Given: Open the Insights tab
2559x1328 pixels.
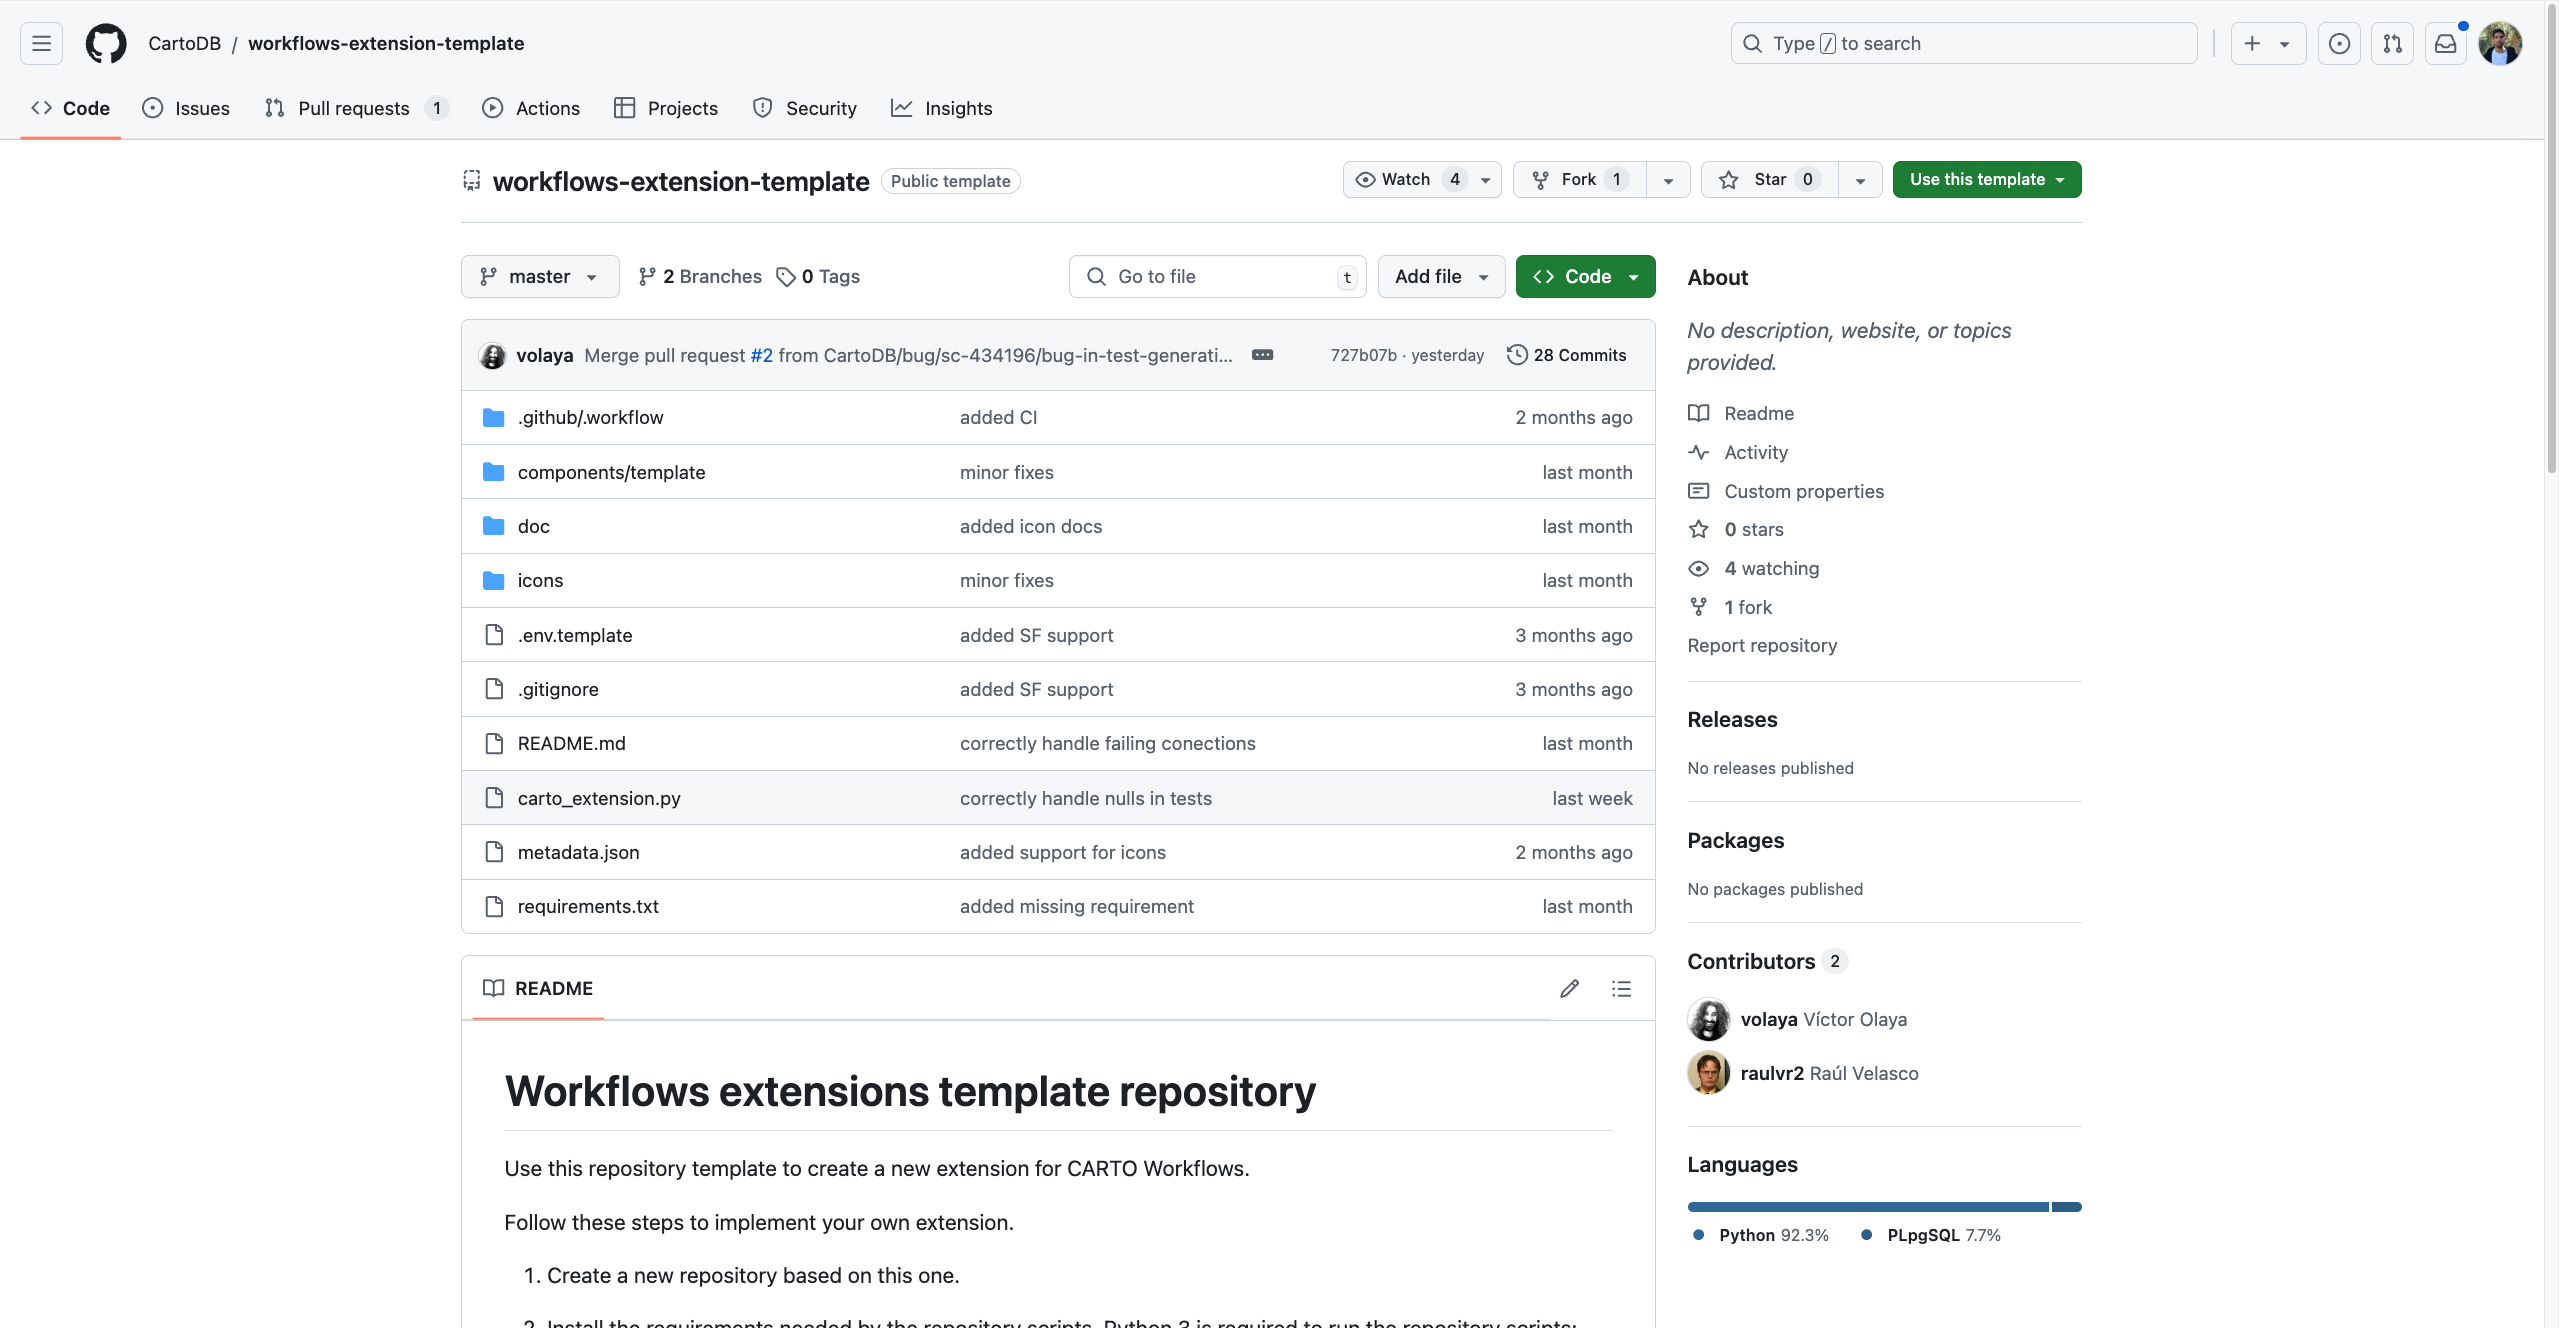Looking at the screenshot, I should click(942, 108).
